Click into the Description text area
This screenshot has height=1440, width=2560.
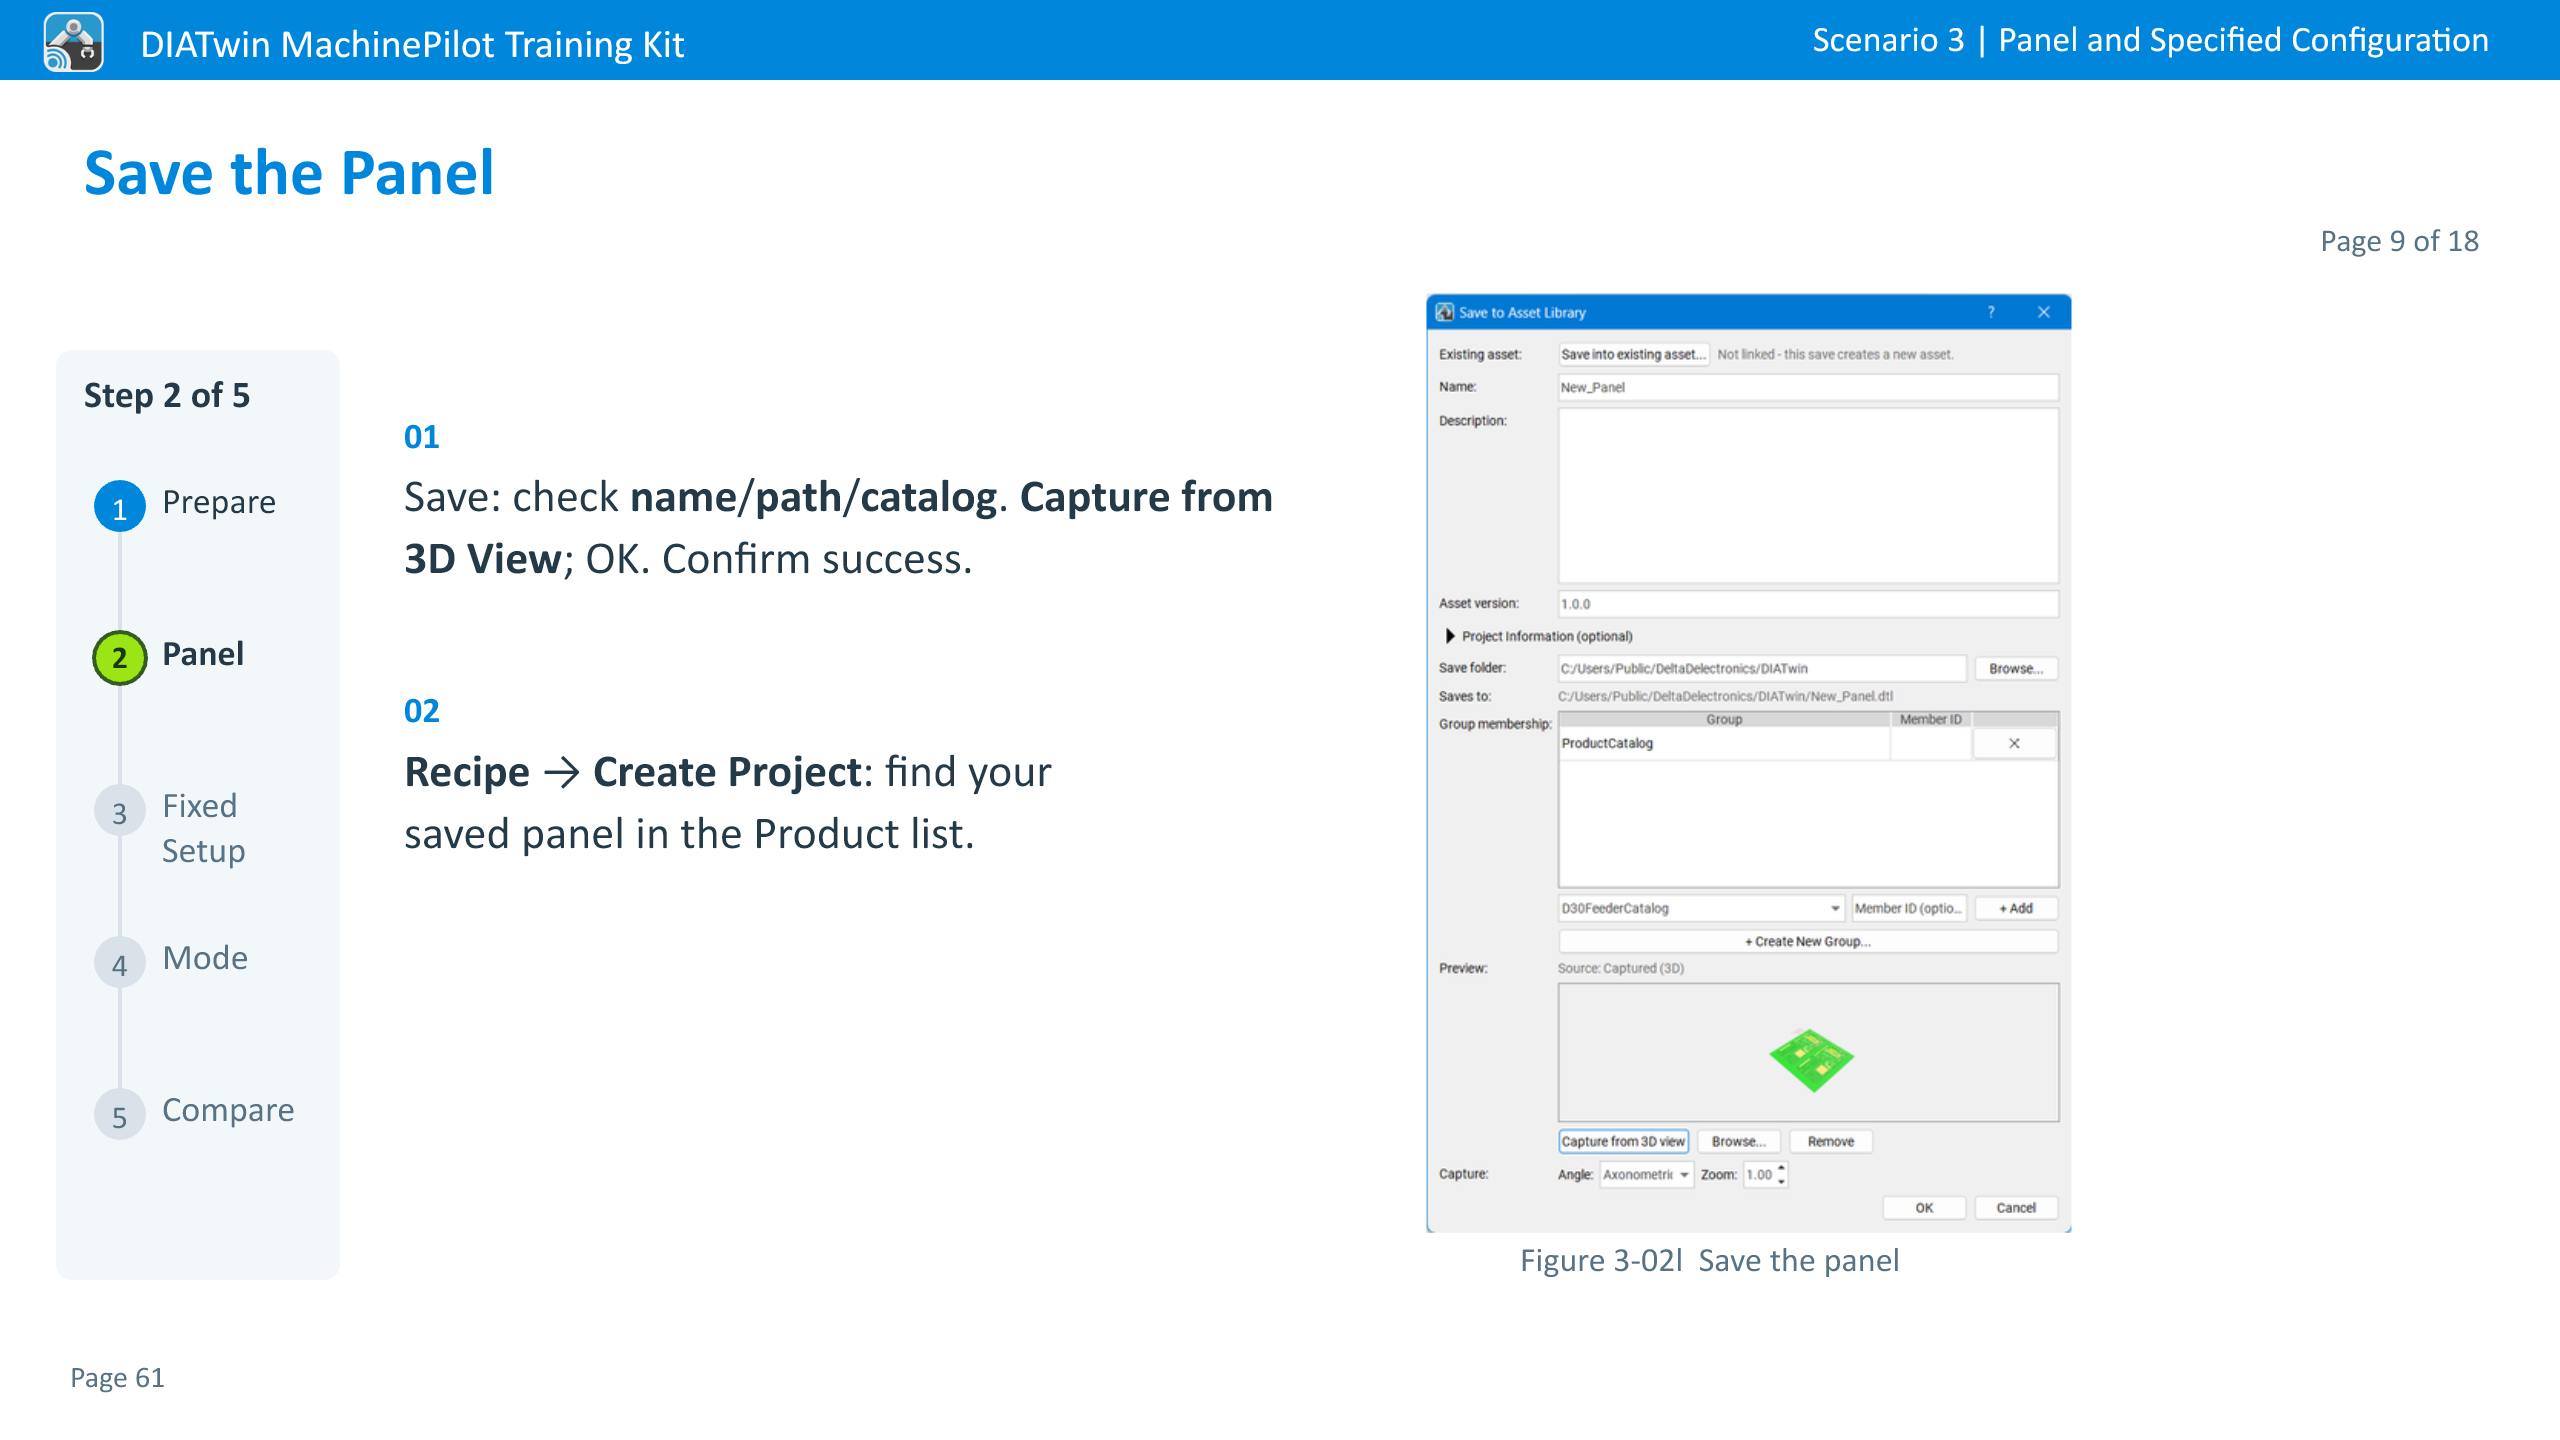pos(1808,495)
